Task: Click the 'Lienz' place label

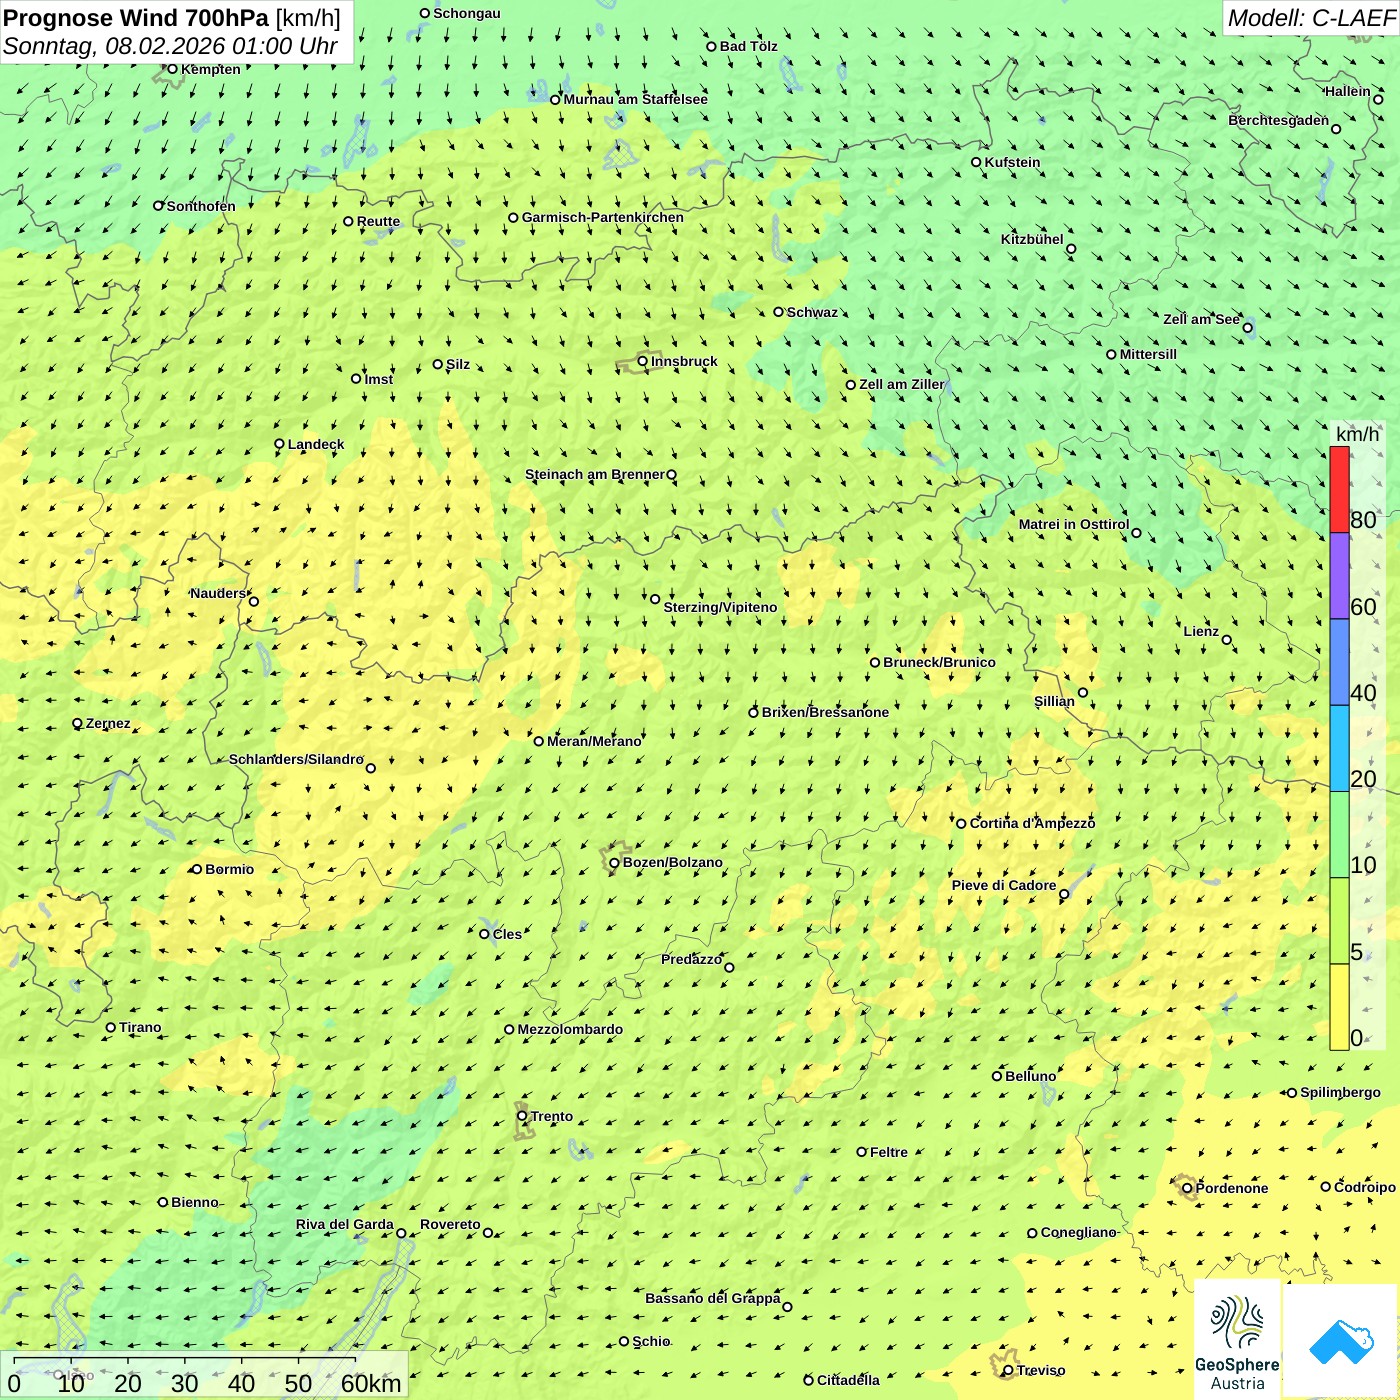Action: pos(1201,631)
